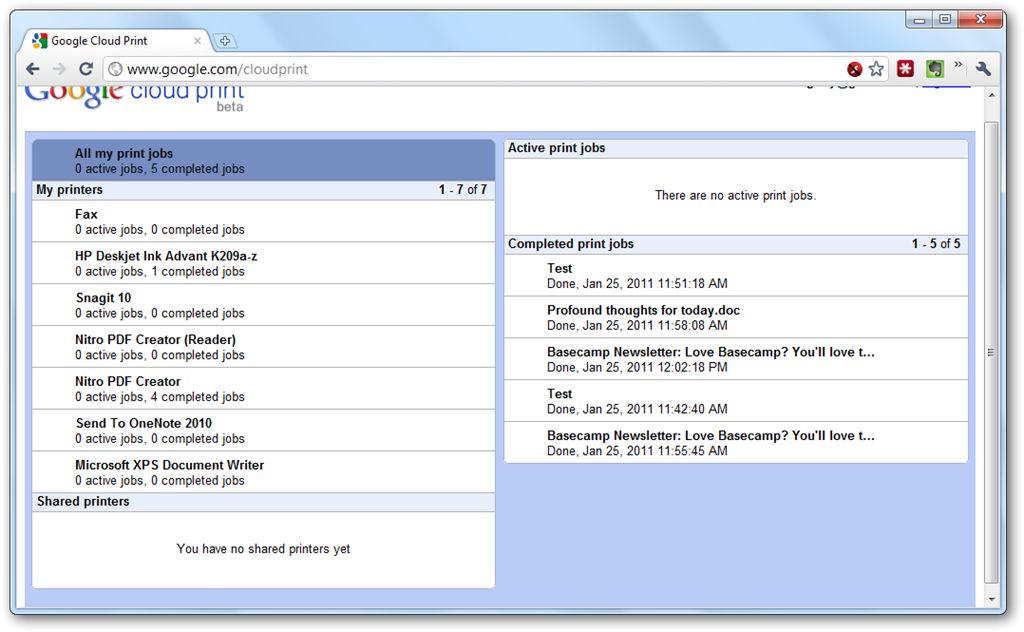1024x632 pixels.
Task: Click the browser forward arrow
Action: point(59,69)
